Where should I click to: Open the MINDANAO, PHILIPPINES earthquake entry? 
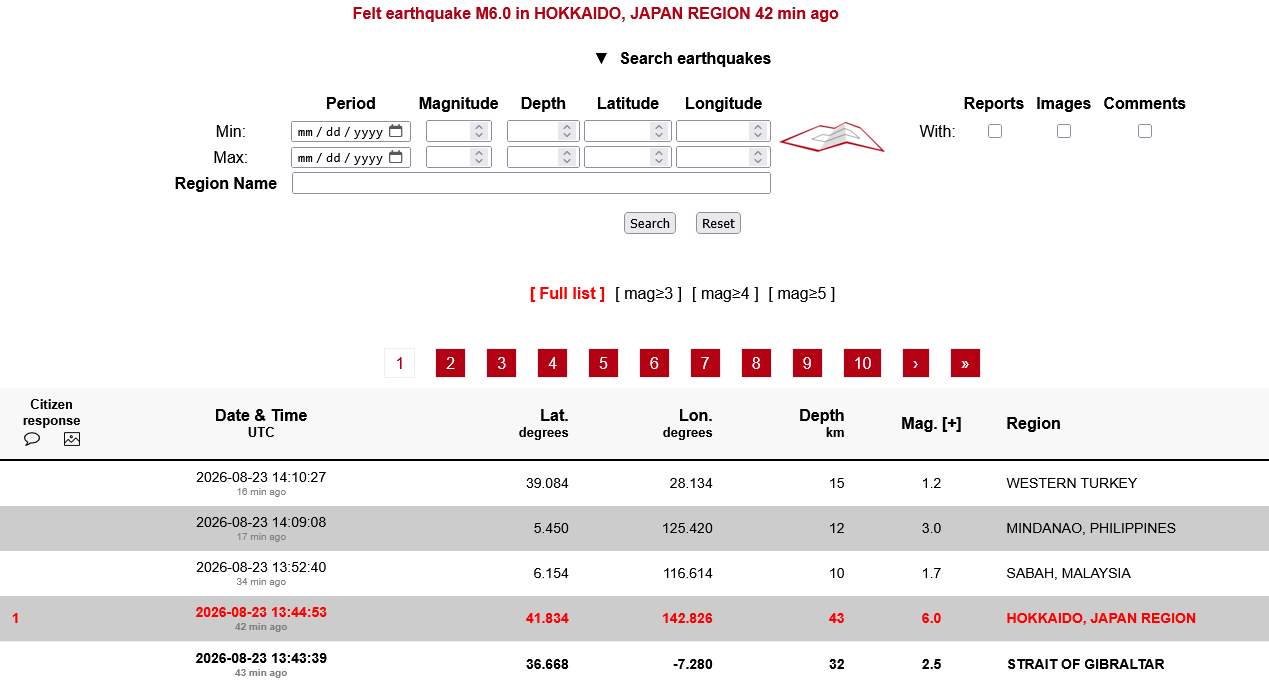tap(1091, 528)
